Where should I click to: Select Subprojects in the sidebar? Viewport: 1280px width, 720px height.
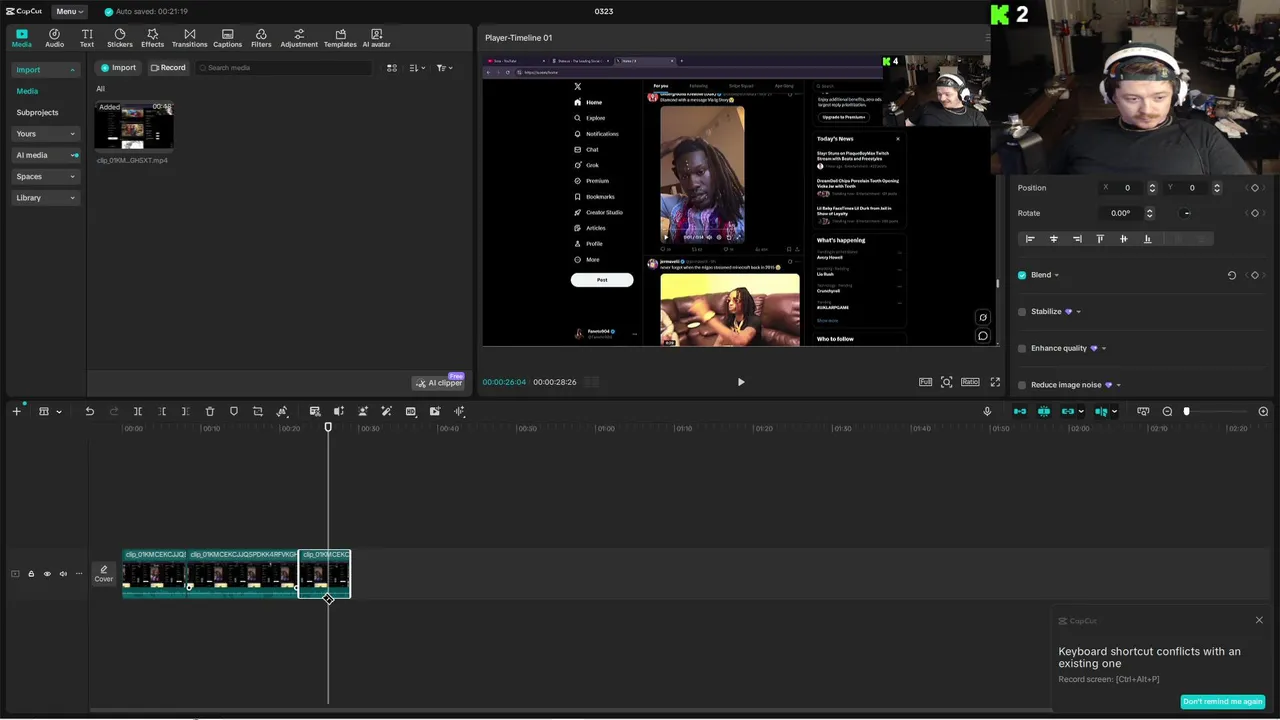pos(37,113)
